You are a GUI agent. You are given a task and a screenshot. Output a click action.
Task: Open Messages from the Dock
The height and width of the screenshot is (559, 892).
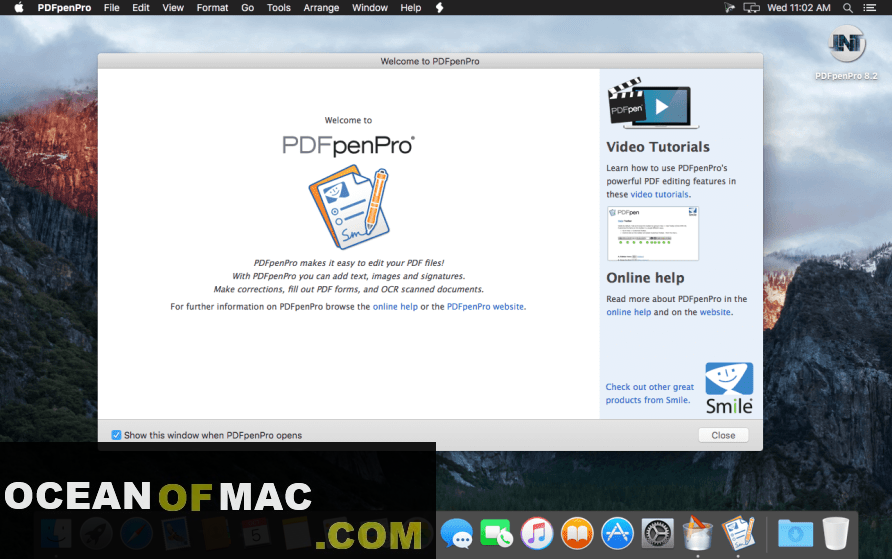click(x=456, y=534)
